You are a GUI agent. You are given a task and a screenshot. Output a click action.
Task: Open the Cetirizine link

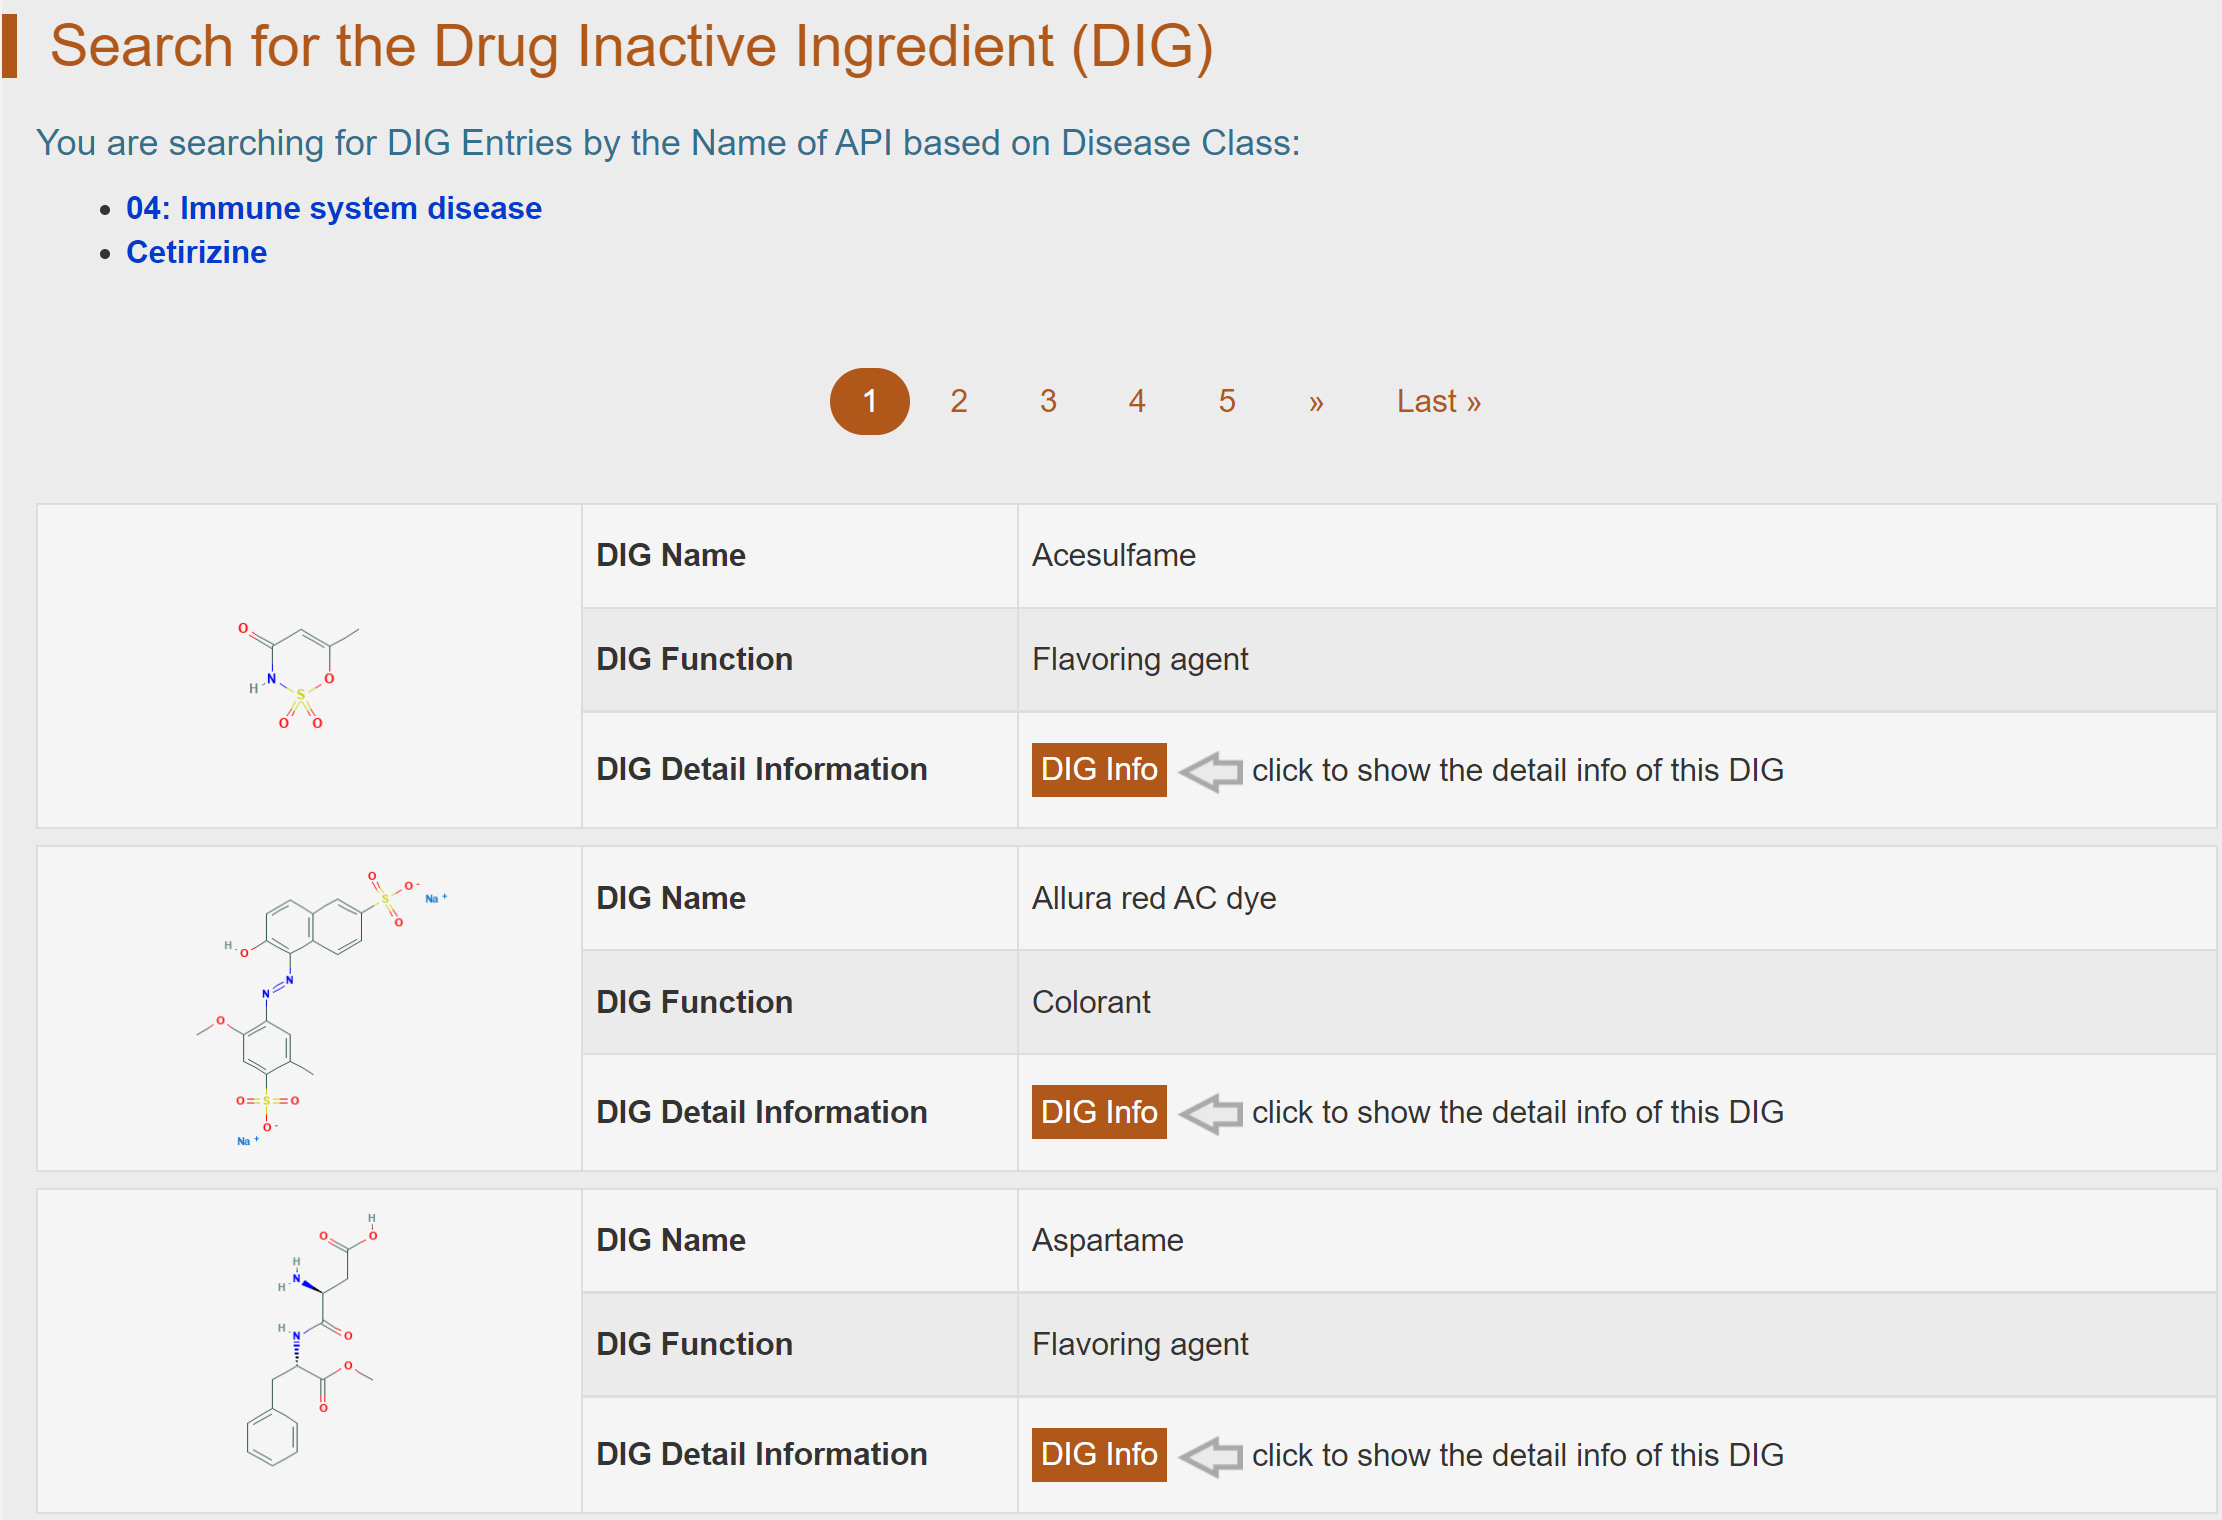click(x=196, y=252)
